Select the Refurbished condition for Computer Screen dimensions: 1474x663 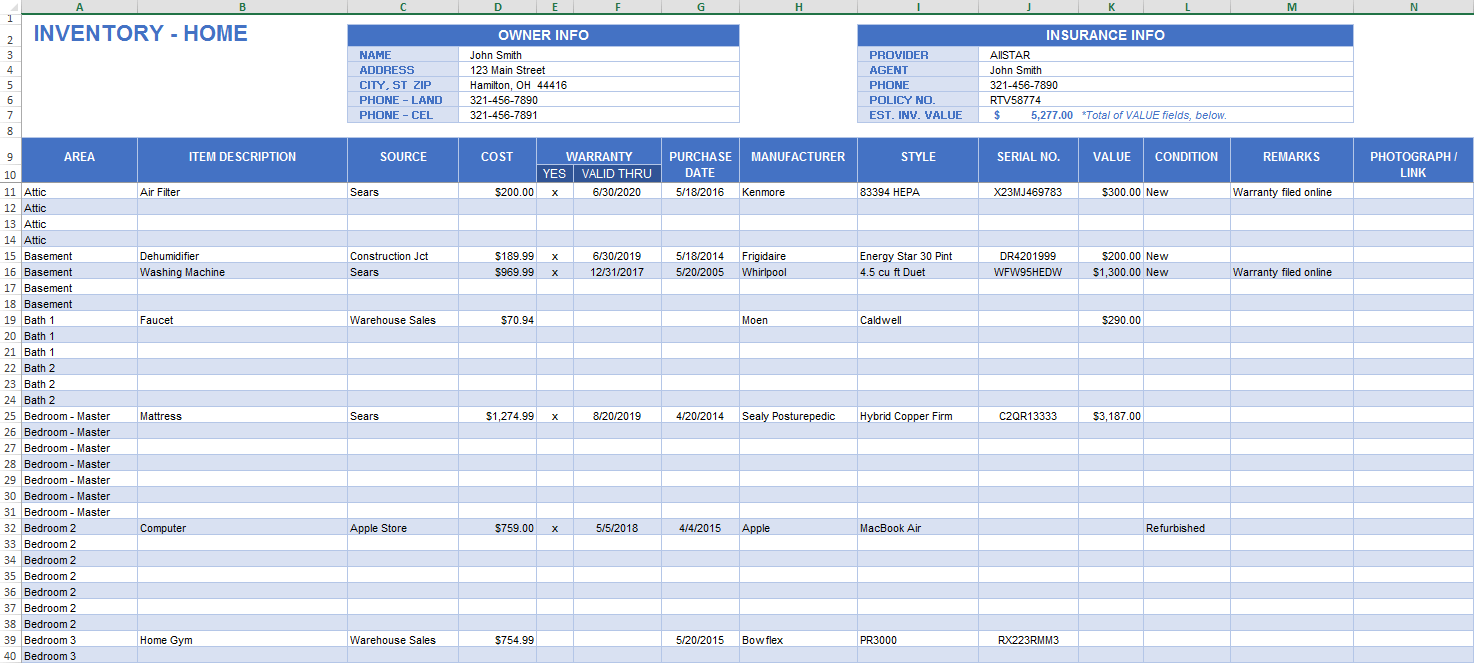[x=1186, y=527]
